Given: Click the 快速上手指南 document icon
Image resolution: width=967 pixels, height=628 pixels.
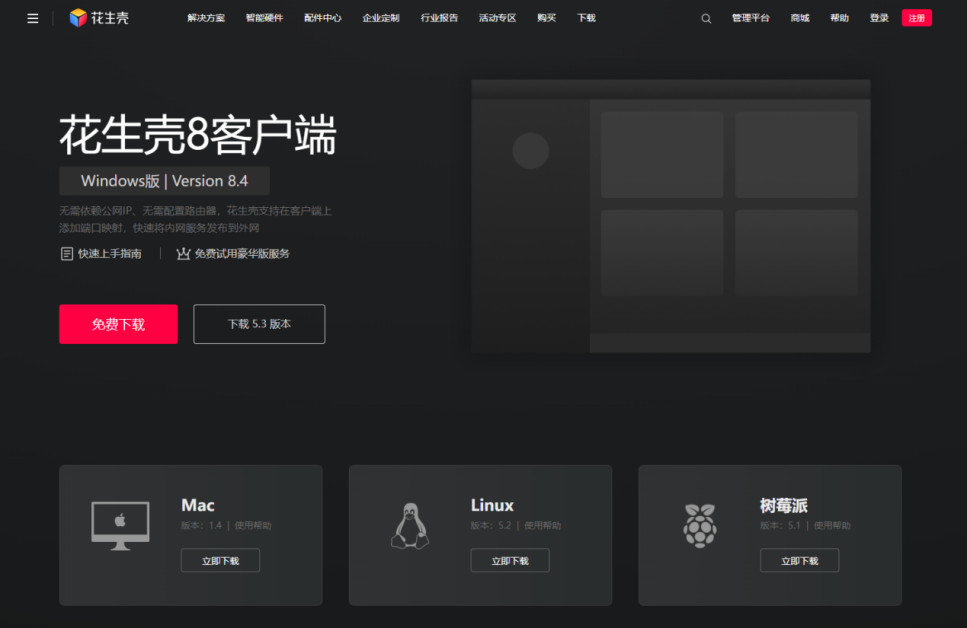Looking at the screenshot, I should click(67, 254).
